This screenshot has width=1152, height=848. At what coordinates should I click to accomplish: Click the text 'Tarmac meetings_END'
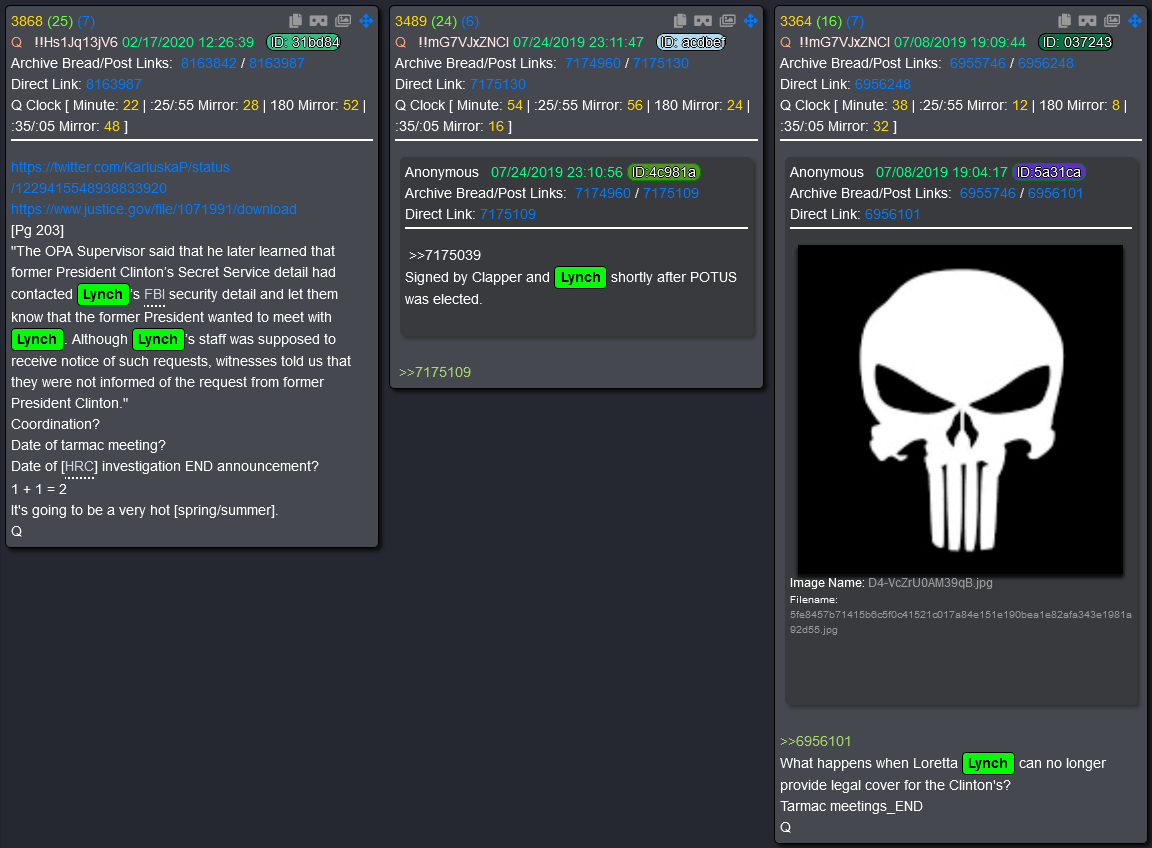852,807
